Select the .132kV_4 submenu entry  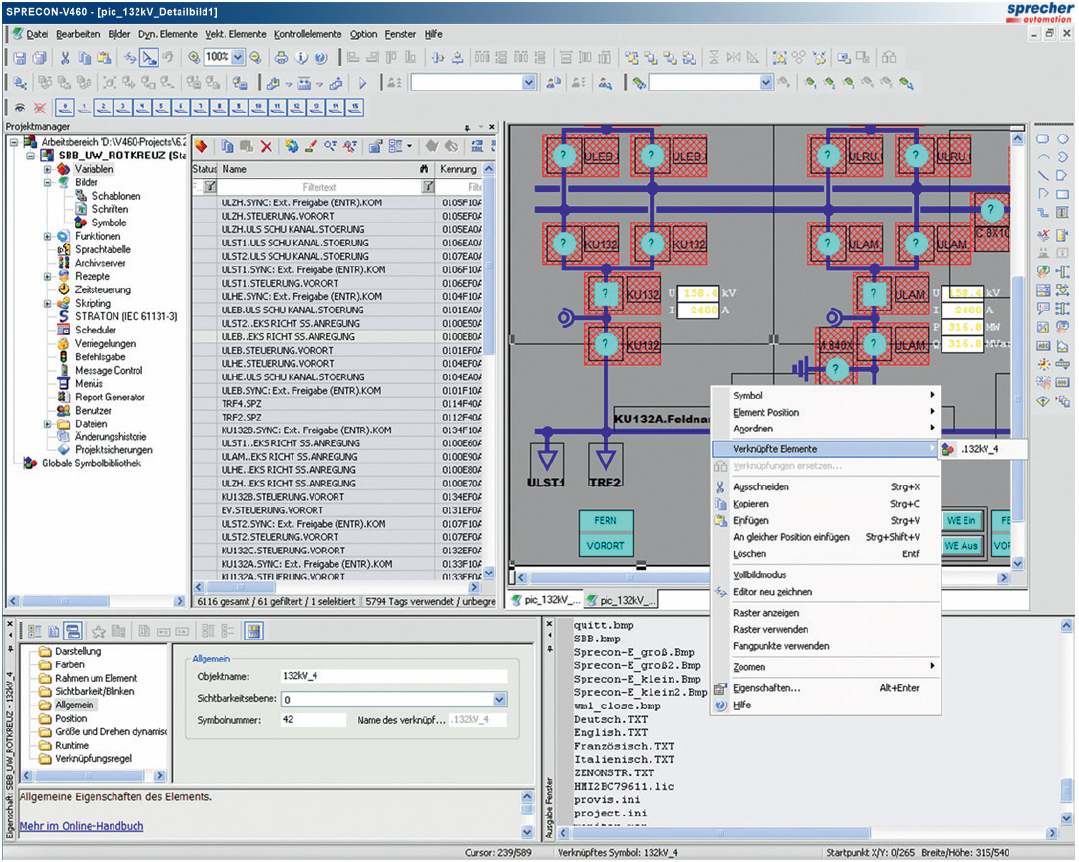(x=983, y=449)
